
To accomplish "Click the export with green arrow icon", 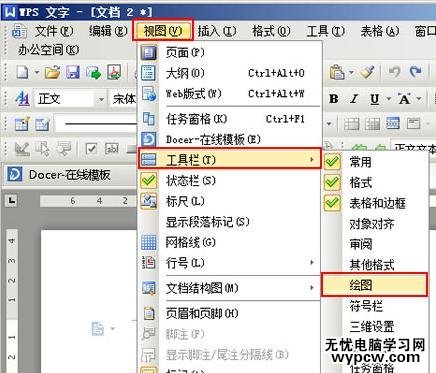I will click(93, 72).
